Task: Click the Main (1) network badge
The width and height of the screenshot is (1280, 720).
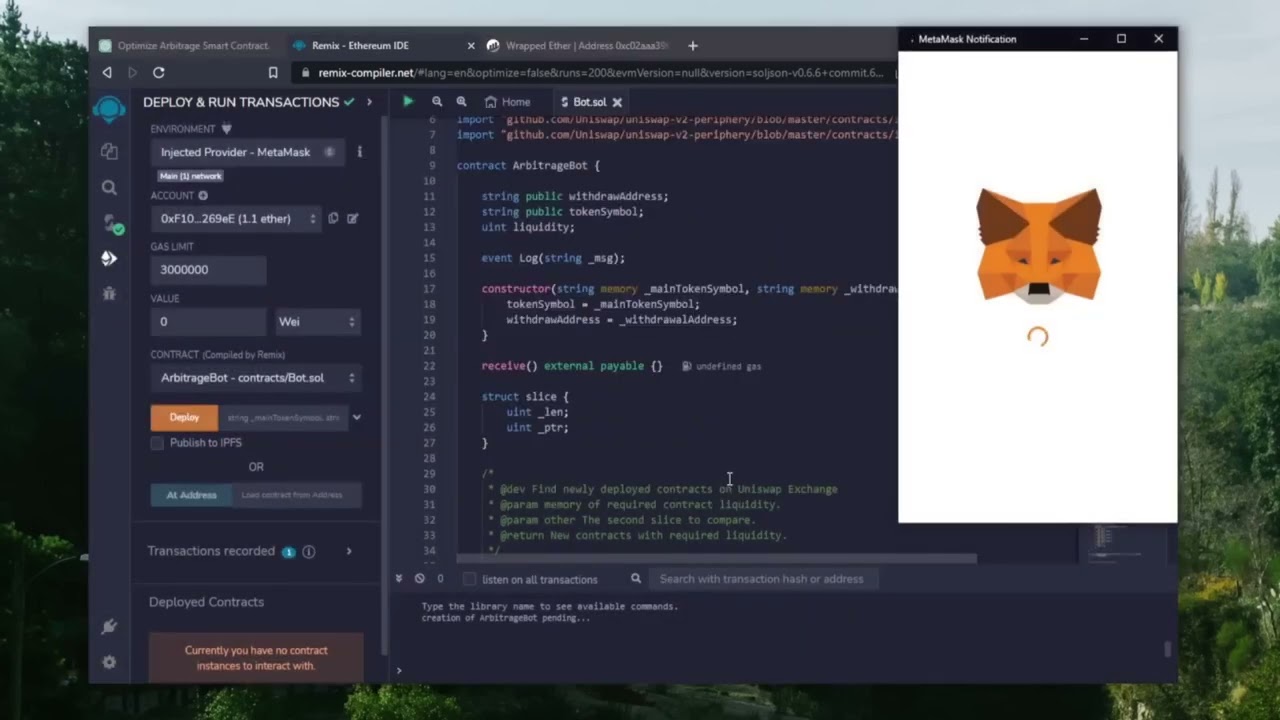Action: coord(190,176)
